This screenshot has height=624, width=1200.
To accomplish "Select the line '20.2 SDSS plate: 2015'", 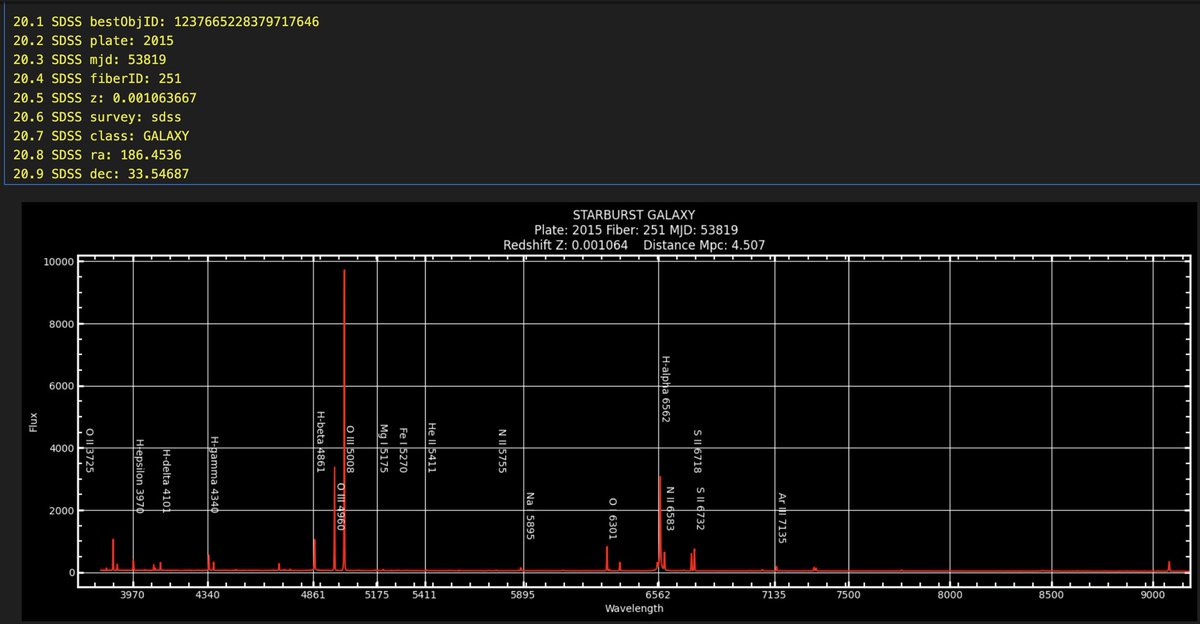I will [x=93, y=41].
